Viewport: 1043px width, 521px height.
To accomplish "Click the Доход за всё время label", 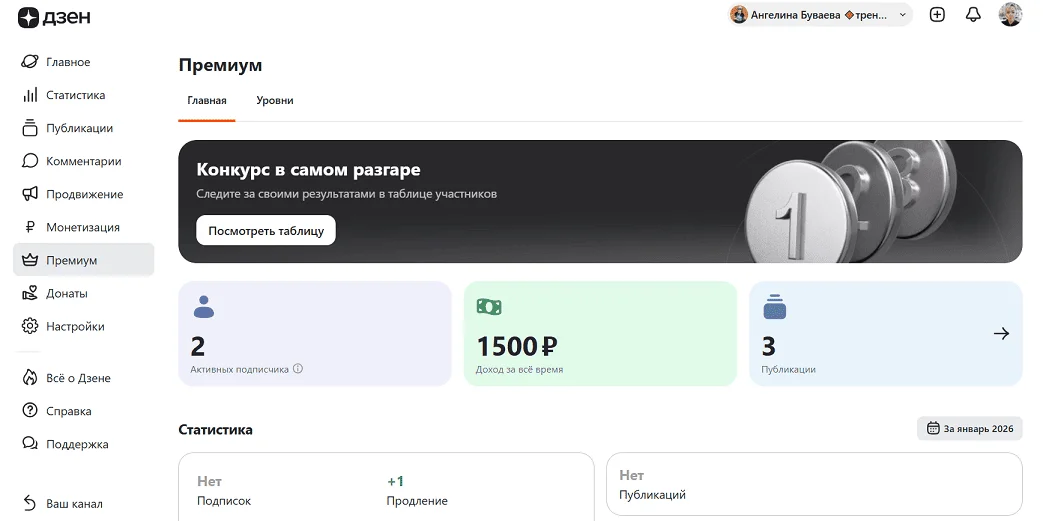I will pos(520,369).
